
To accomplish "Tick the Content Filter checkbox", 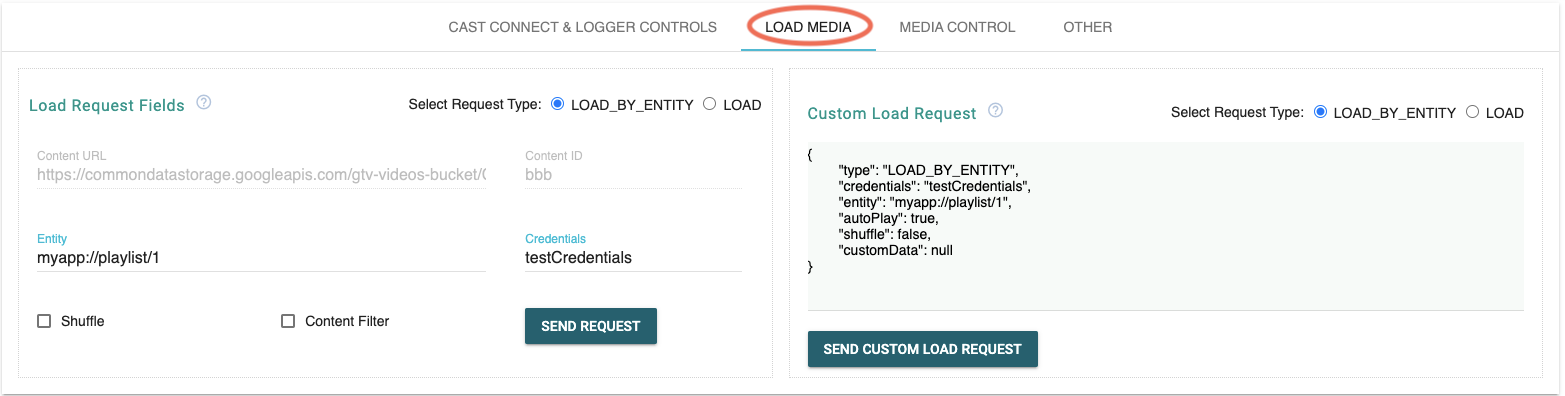I will [288, 321].
